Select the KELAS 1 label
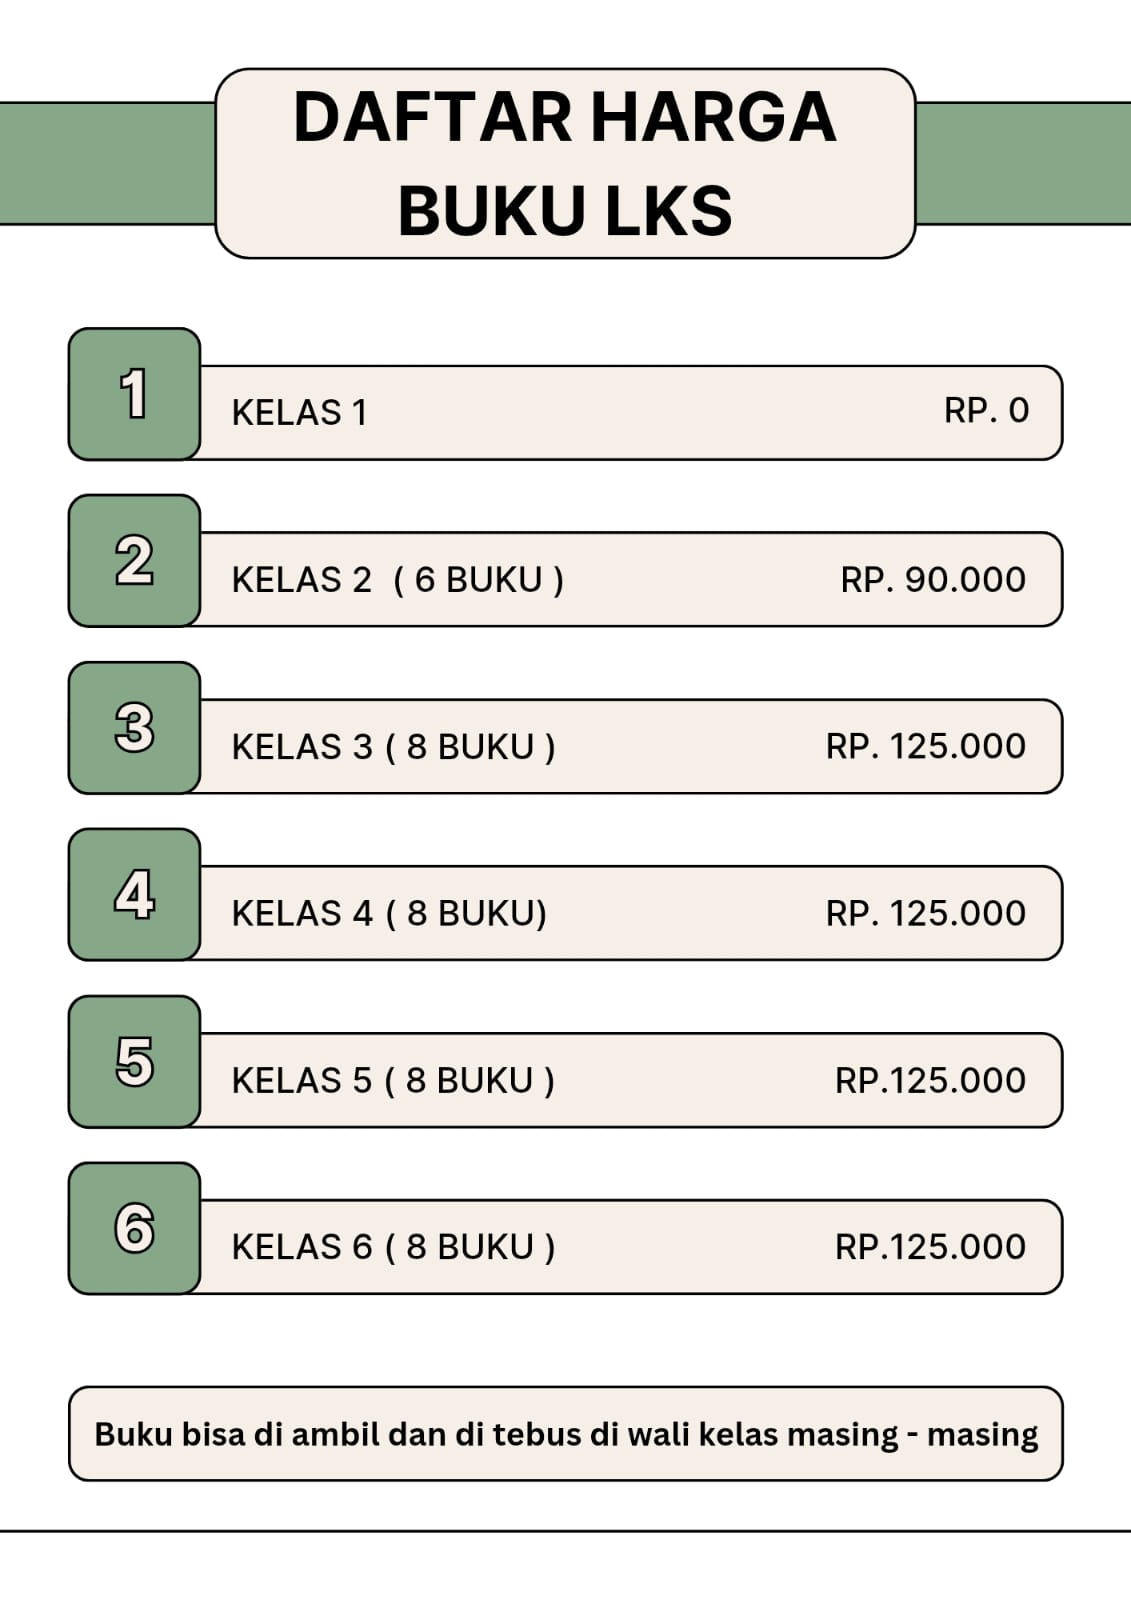 tap(299, 413)
